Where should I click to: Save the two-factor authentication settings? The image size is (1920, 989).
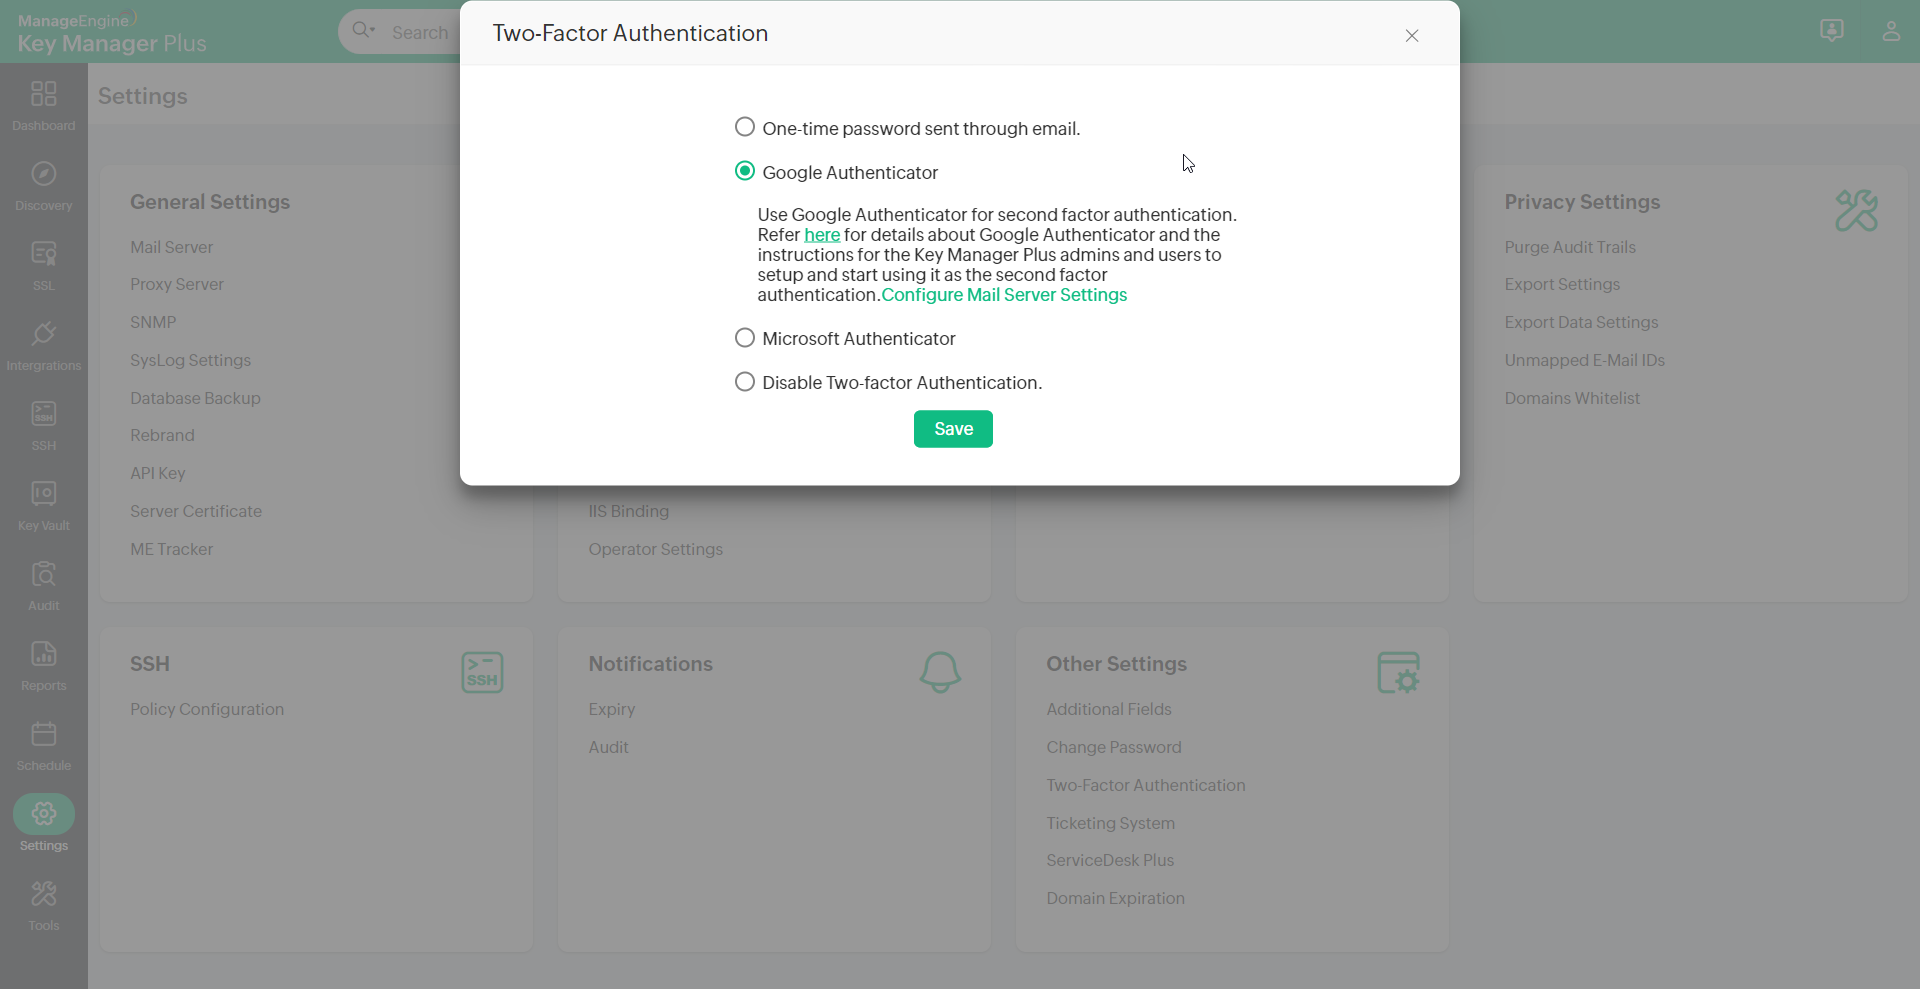(x=952, y=428)
